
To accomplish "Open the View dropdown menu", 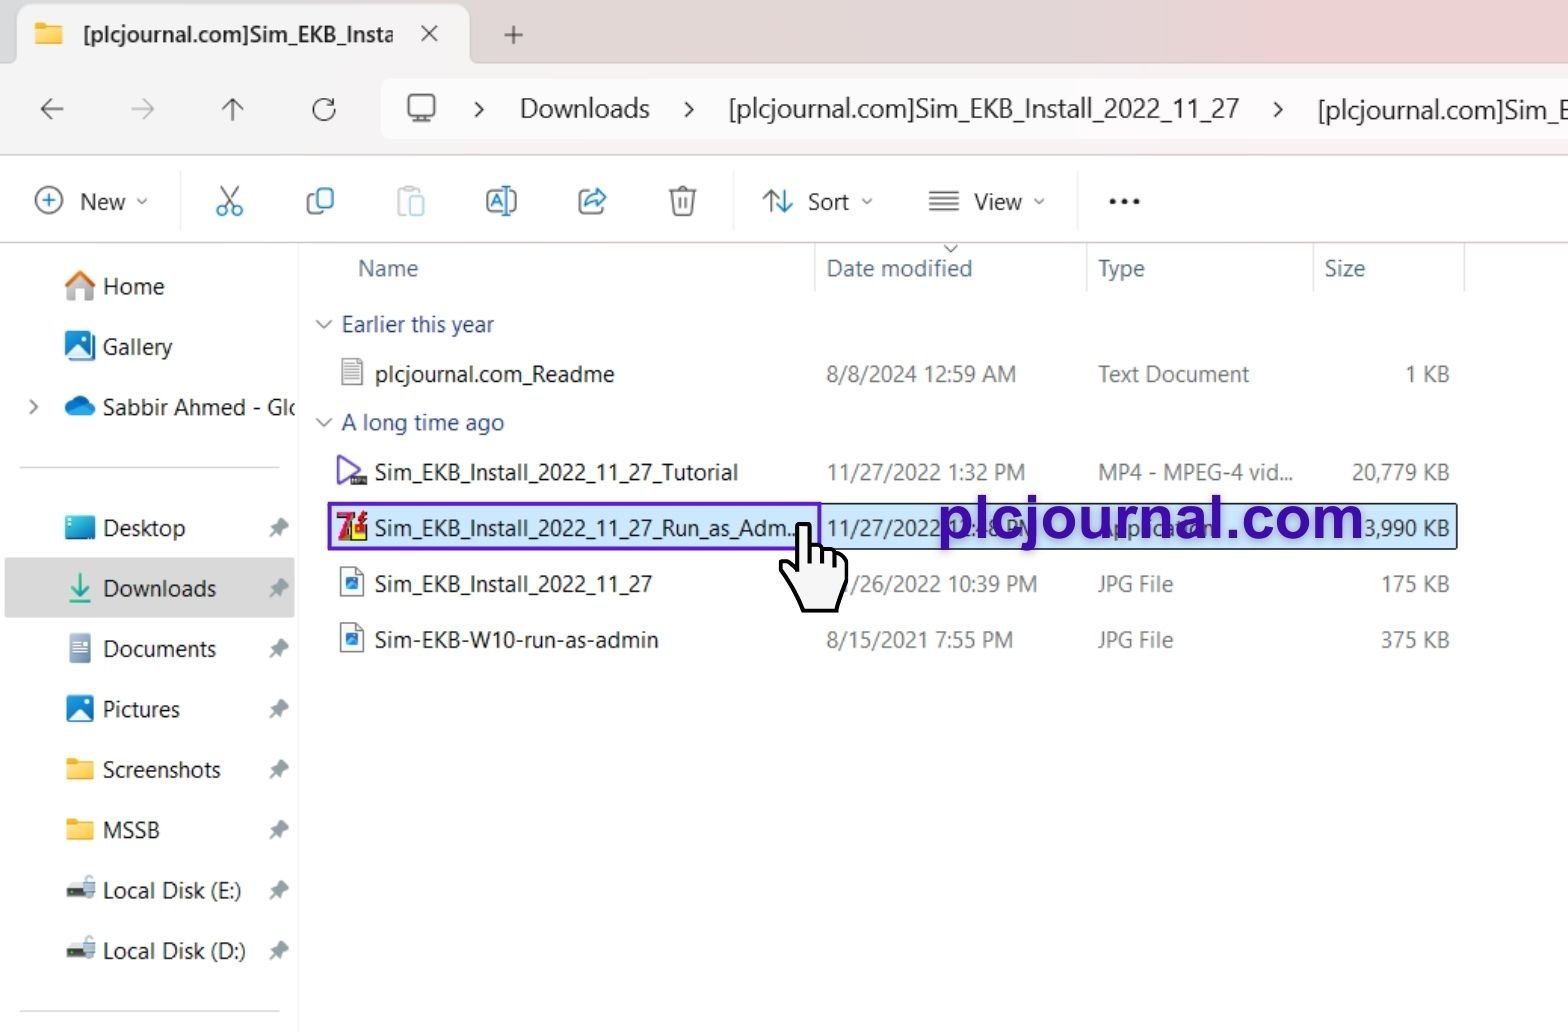I will (987, 201).
